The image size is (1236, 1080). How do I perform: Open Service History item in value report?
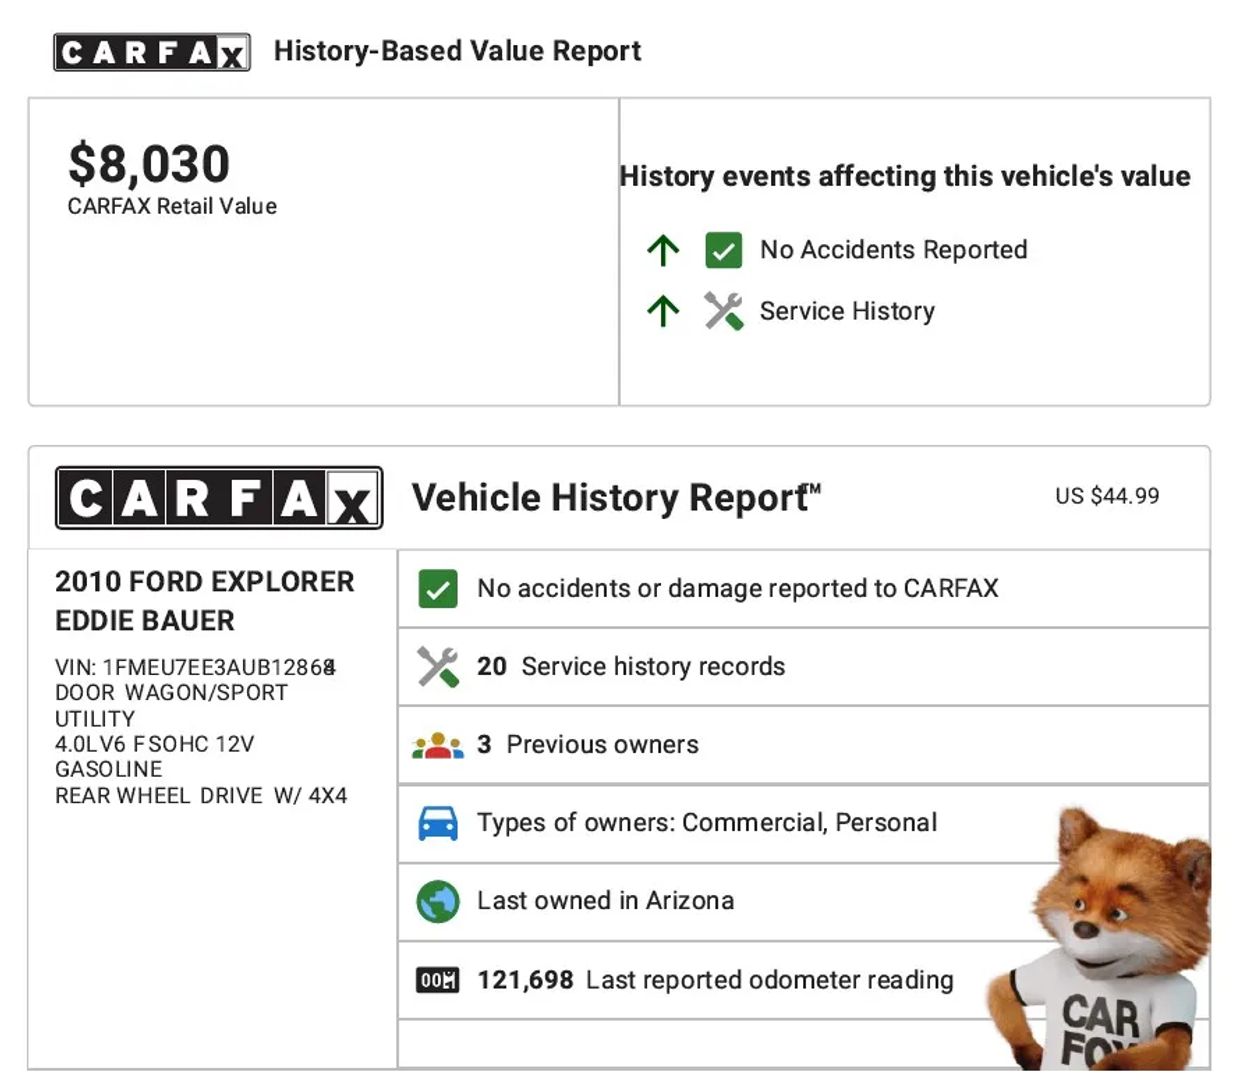click(x=847, y=311)
